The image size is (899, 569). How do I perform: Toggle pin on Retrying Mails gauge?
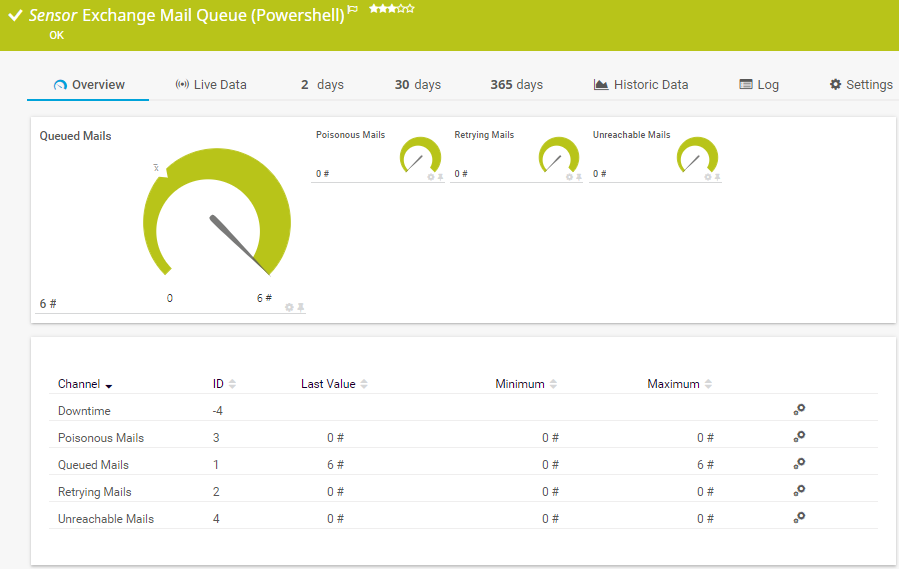point(578,177)
